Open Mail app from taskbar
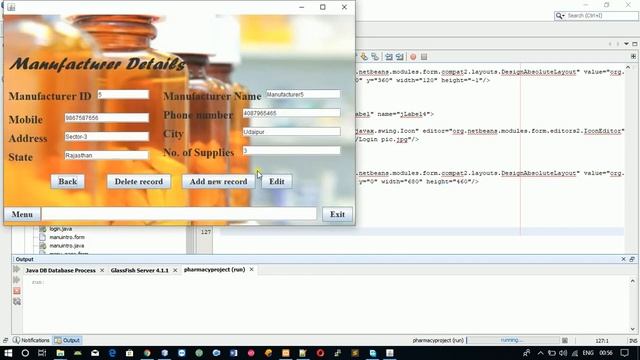640x360 pixels. coord(95,353)
